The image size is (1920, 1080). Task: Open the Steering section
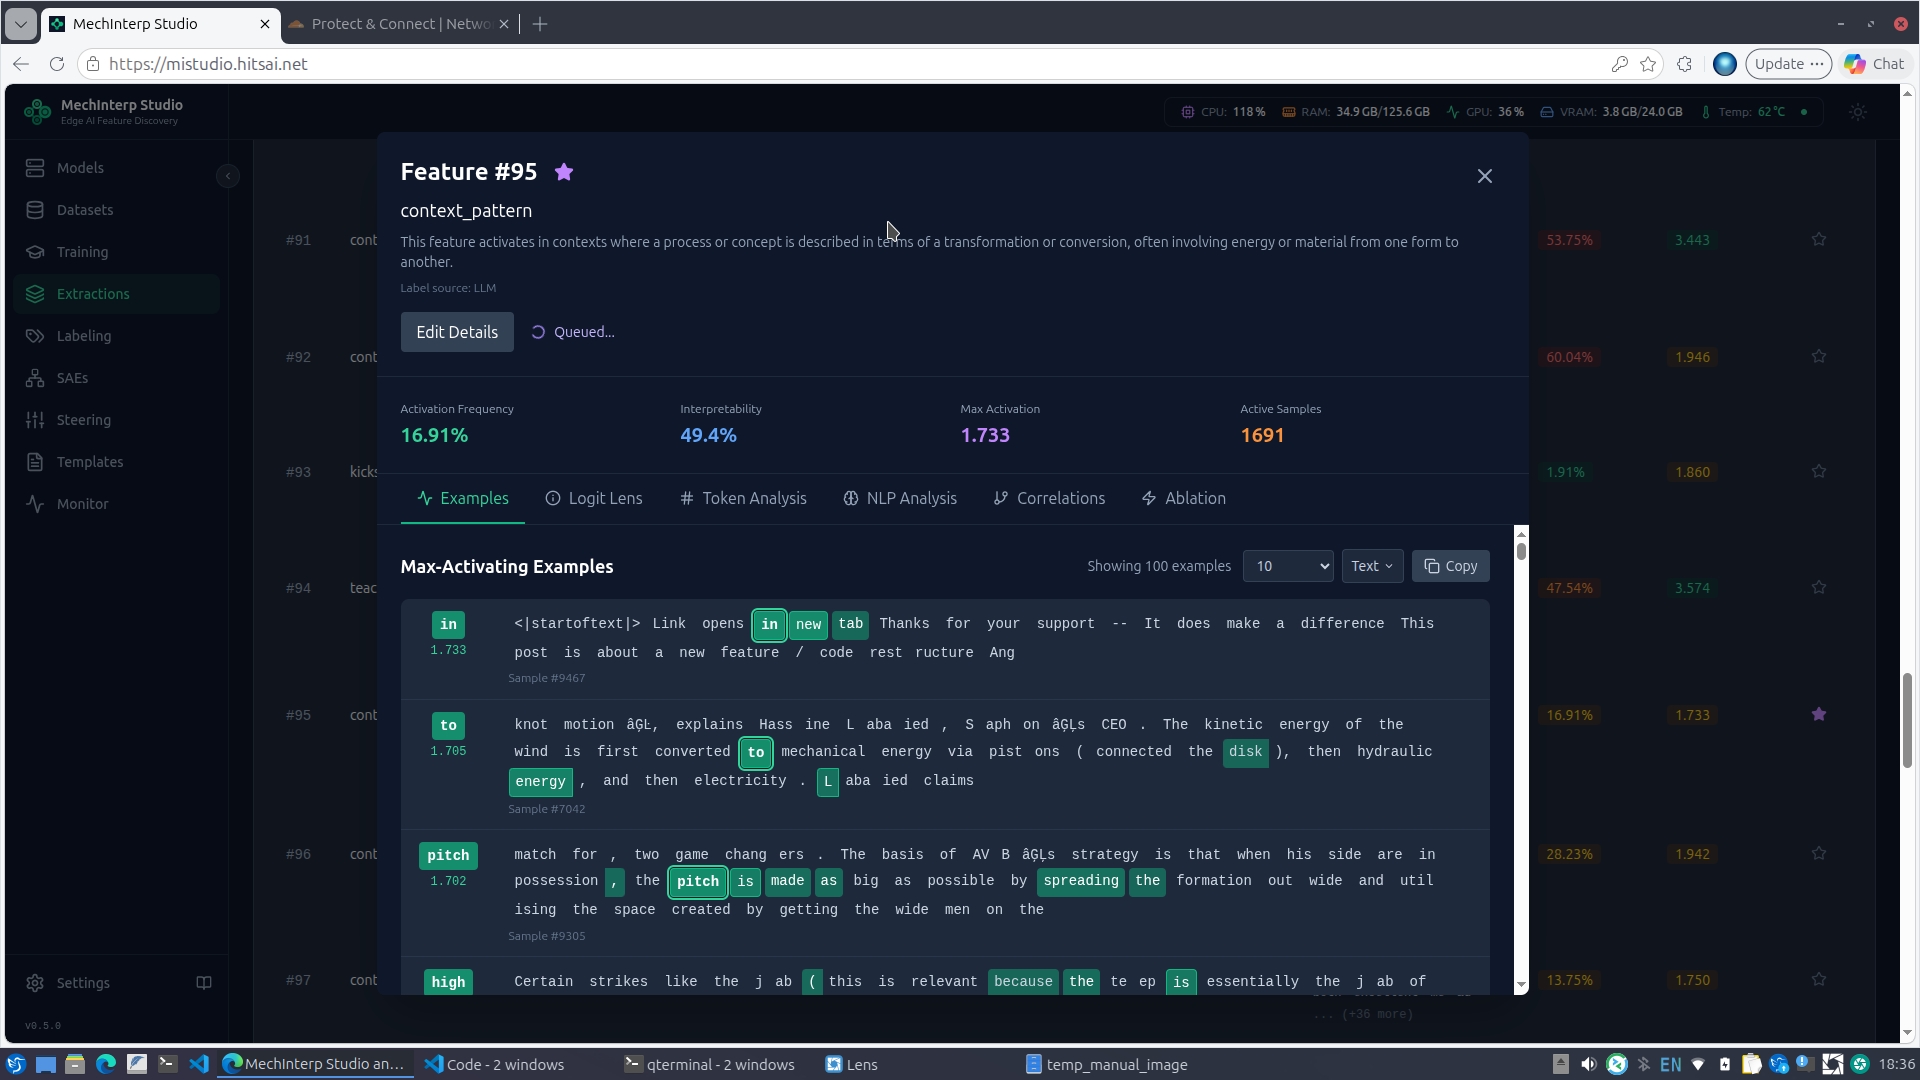[117, 420]
